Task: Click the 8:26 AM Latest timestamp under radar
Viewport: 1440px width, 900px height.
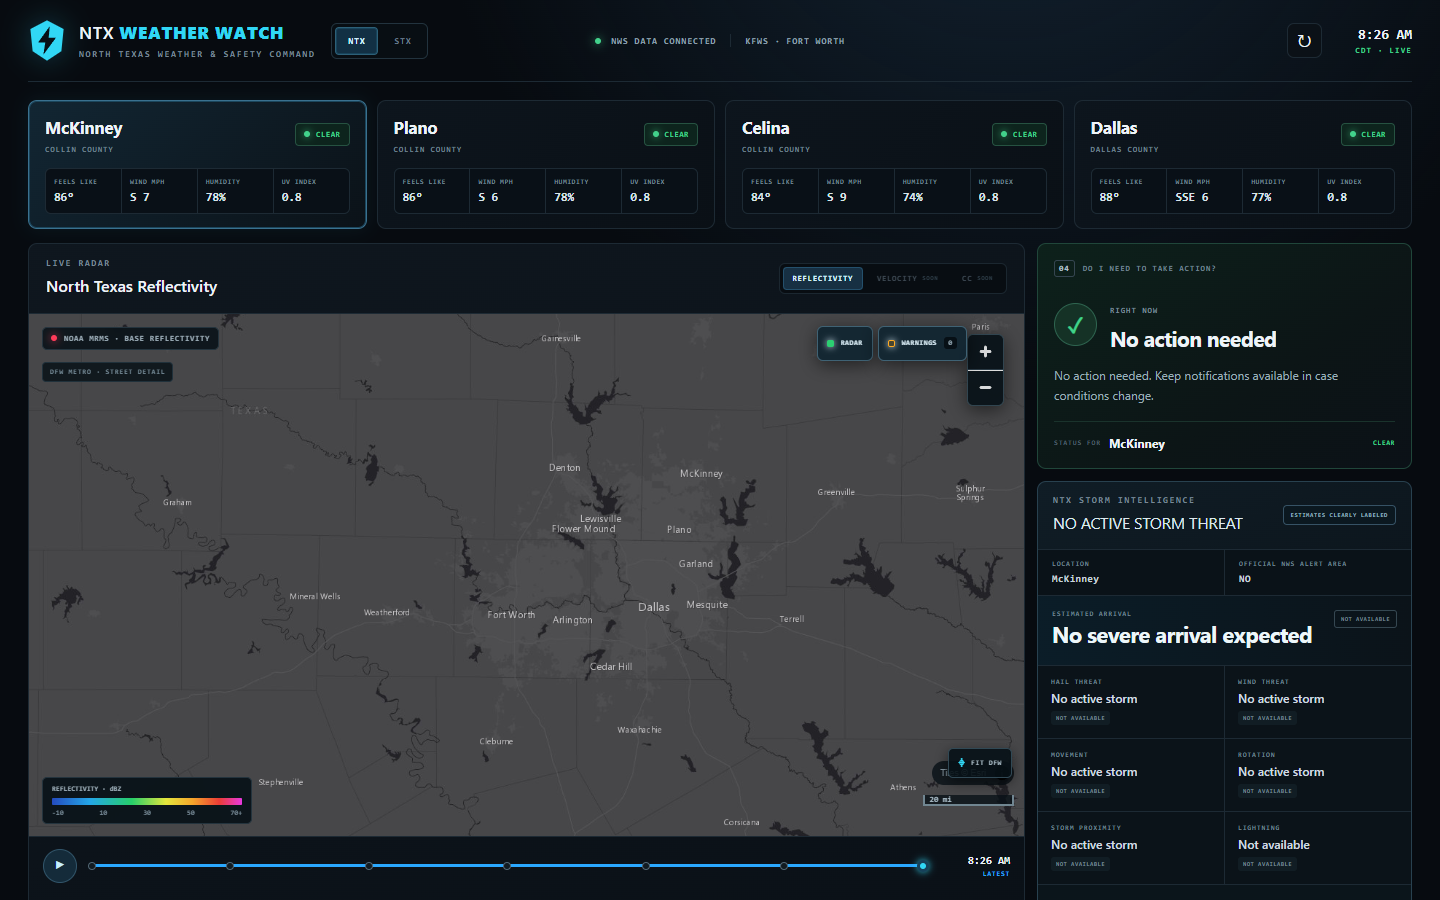Action: 989,866
